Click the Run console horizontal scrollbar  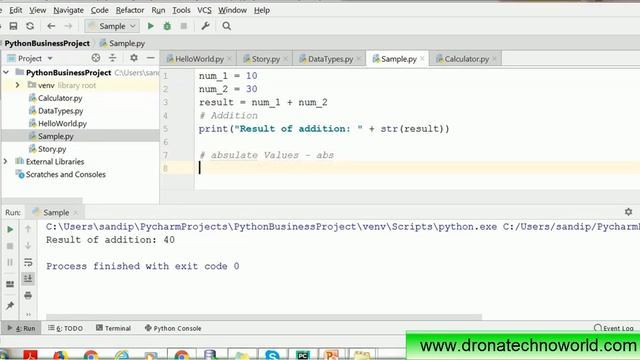[x=264, y=317]
